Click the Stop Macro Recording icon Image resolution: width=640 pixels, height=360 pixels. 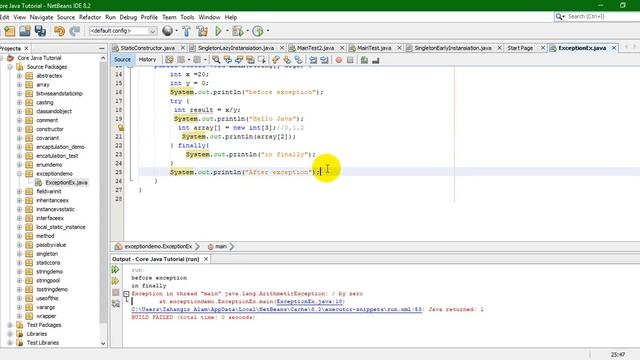(350, 60)
